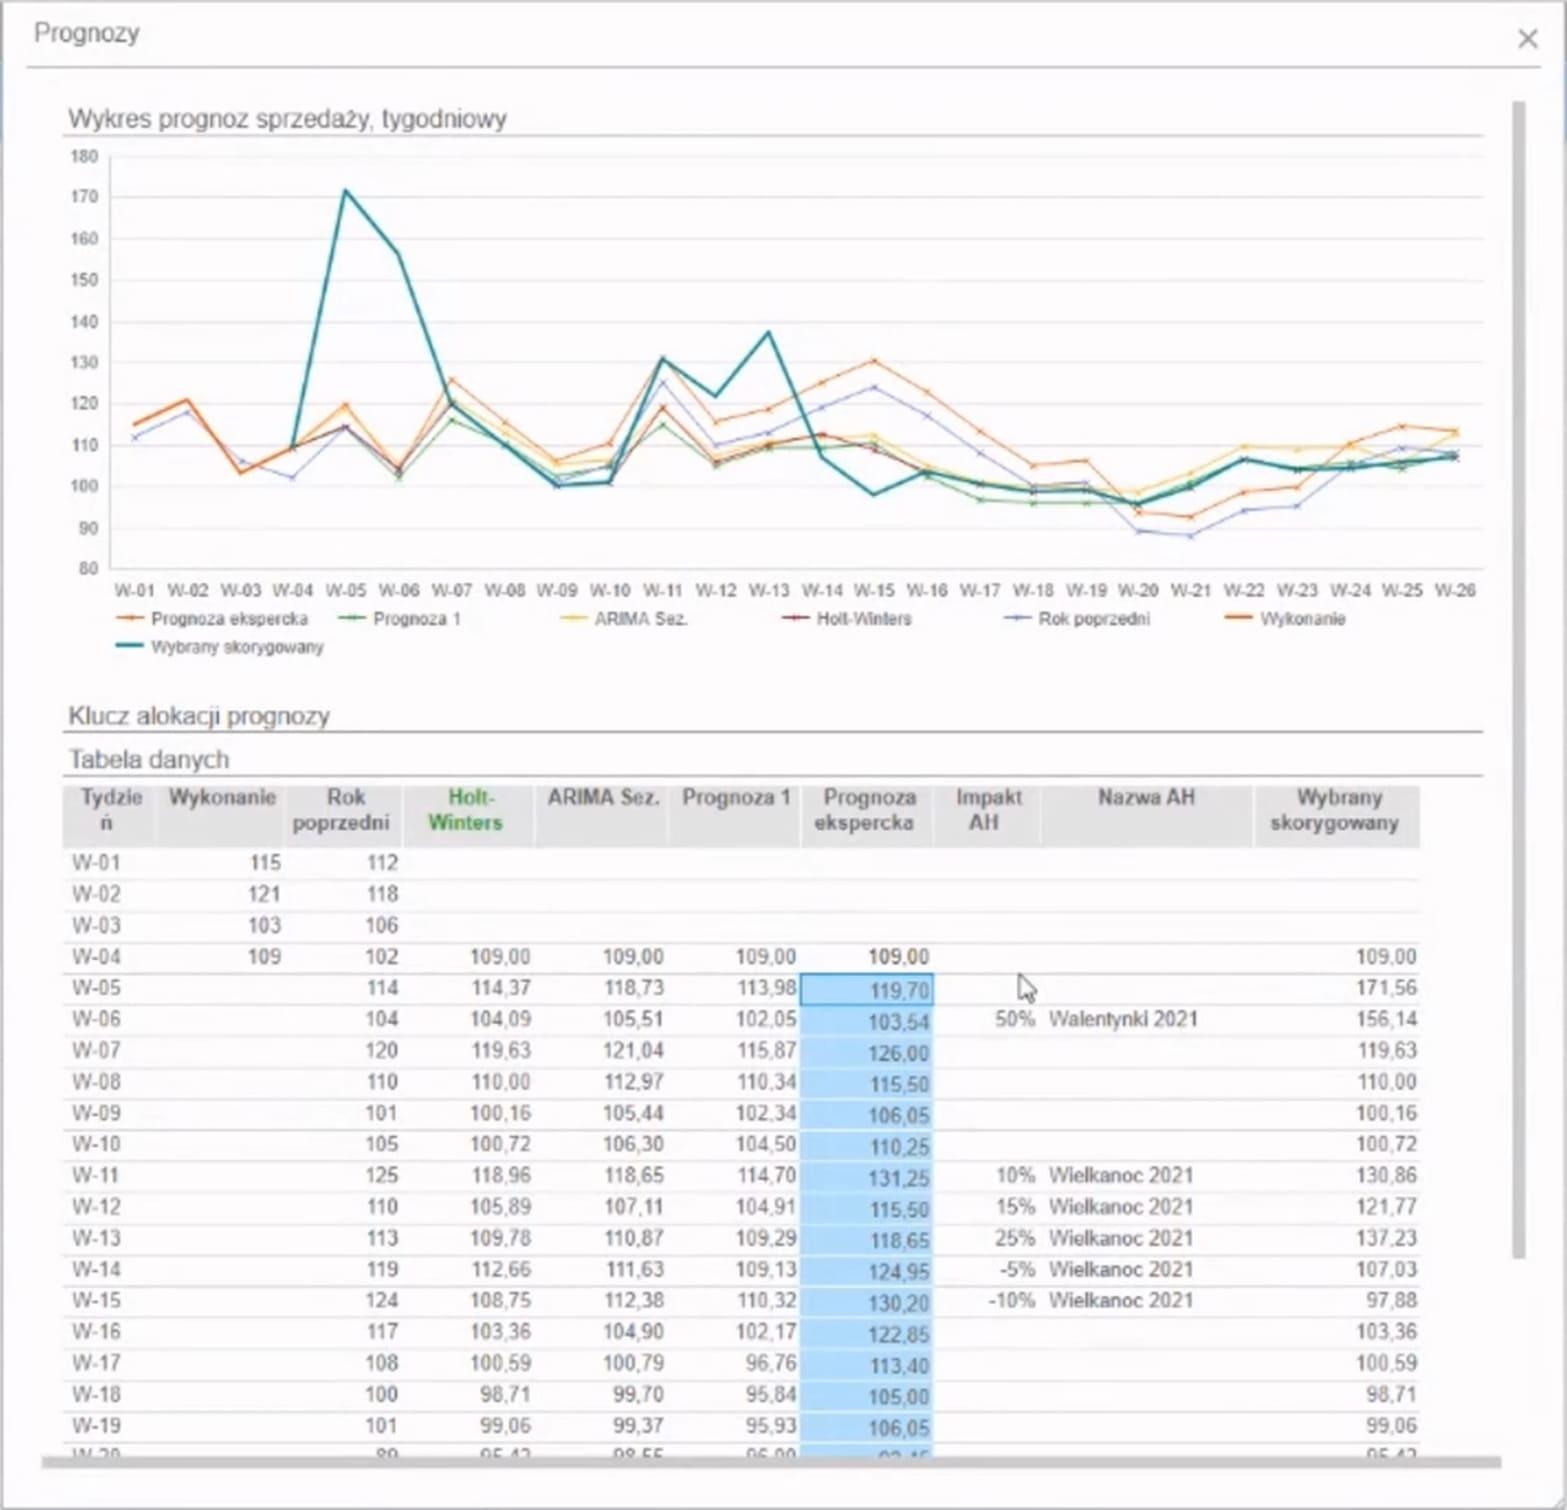The image size is (1567, 1510).
Task: Expand the Klucz alokacji prognozy section
Action: point(199,716)
